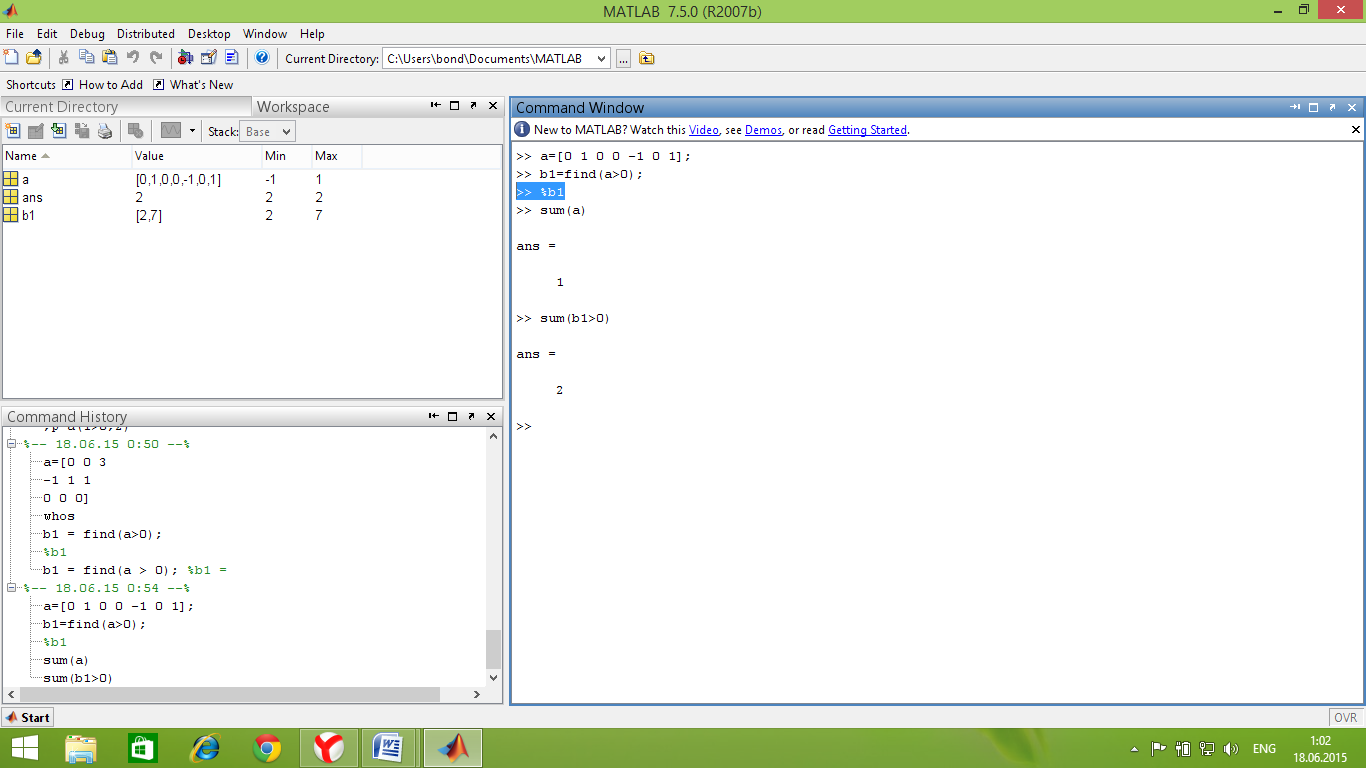Dismiss the New to MATLAB info bar
Viewport: 1366px width, 768px height.
click(1356, 130)
